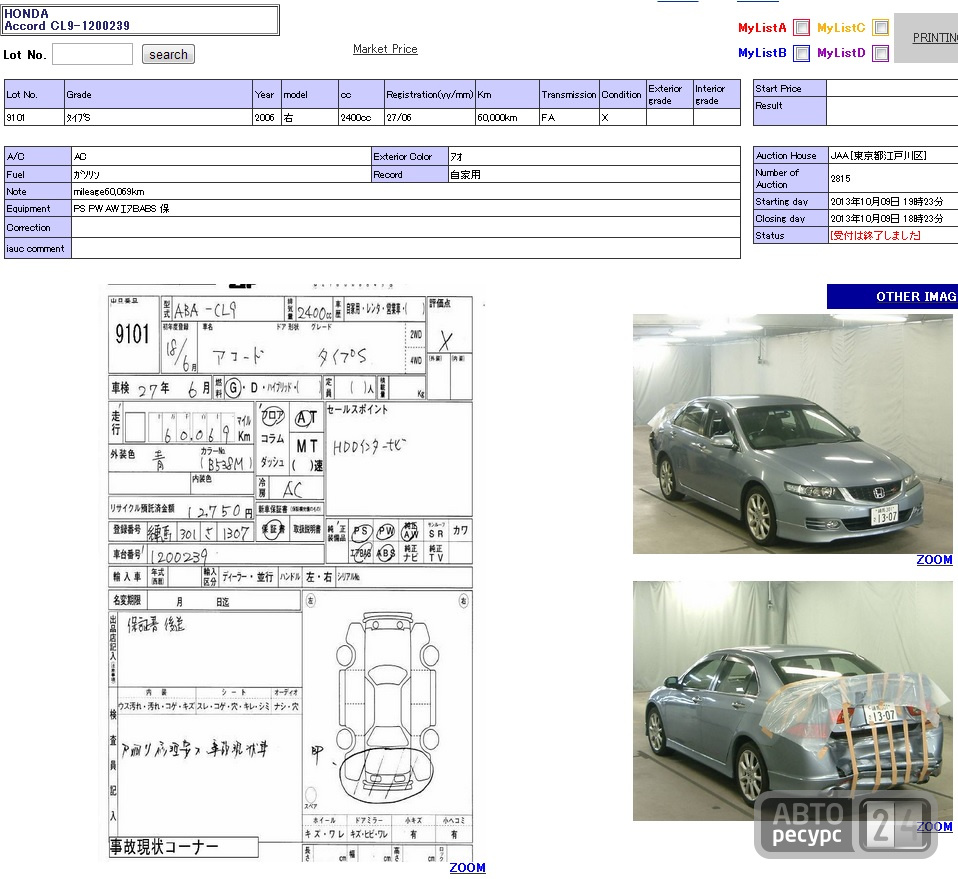Screen dimensions: 958x879
Task: Select the HONDA Accord CL9-1200239 title
Action: [67, 20]
